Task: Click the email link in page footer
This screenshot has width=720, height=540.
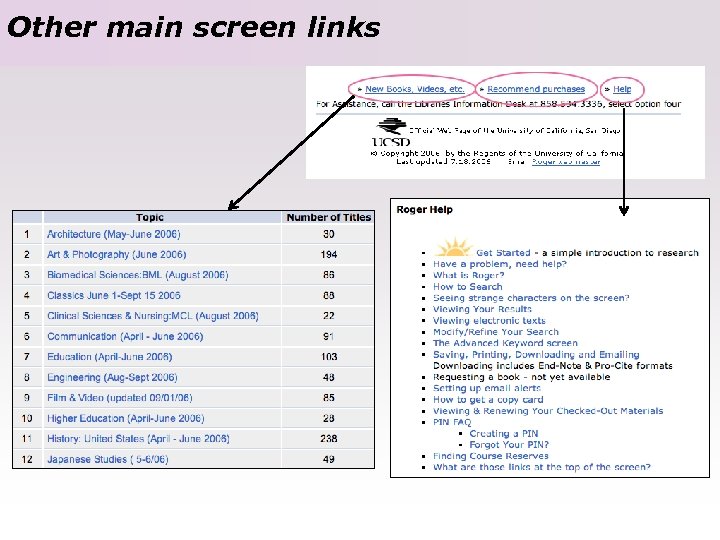Action: [x=566, y=162]
